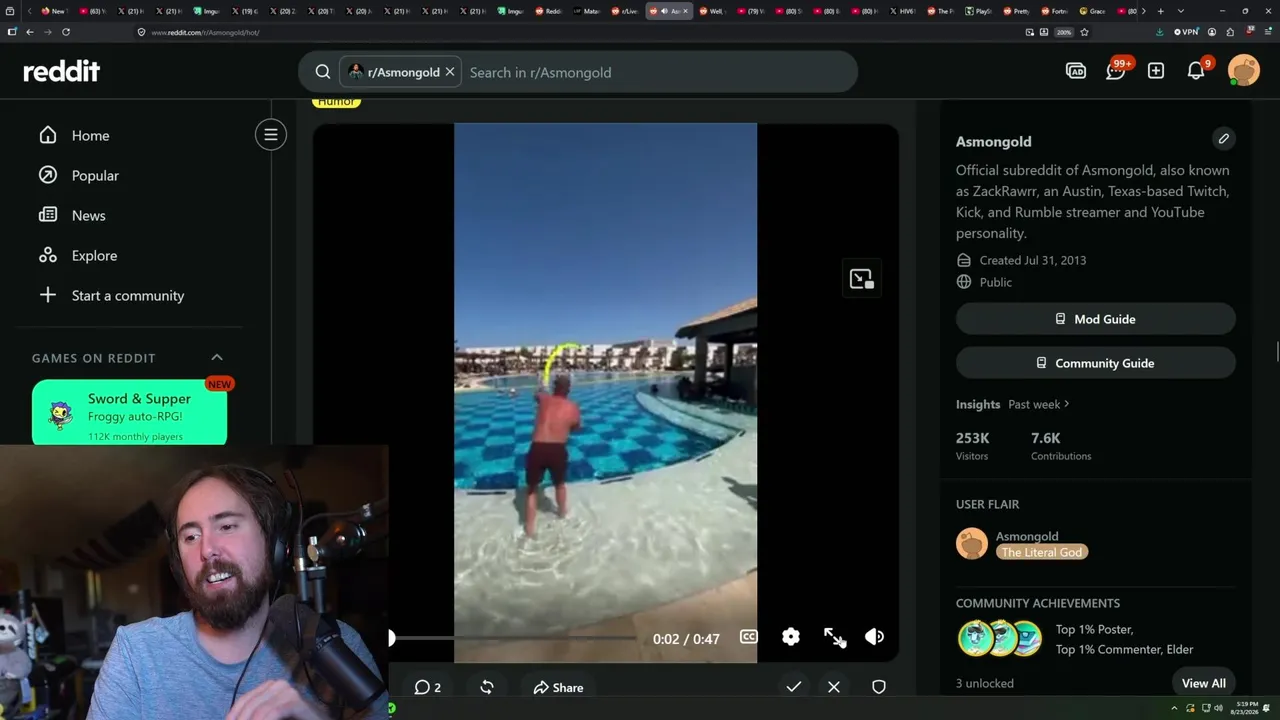Open the Advertise icon in header
Viewport: 1280px width, 720px height.
tap(1076, 71)
